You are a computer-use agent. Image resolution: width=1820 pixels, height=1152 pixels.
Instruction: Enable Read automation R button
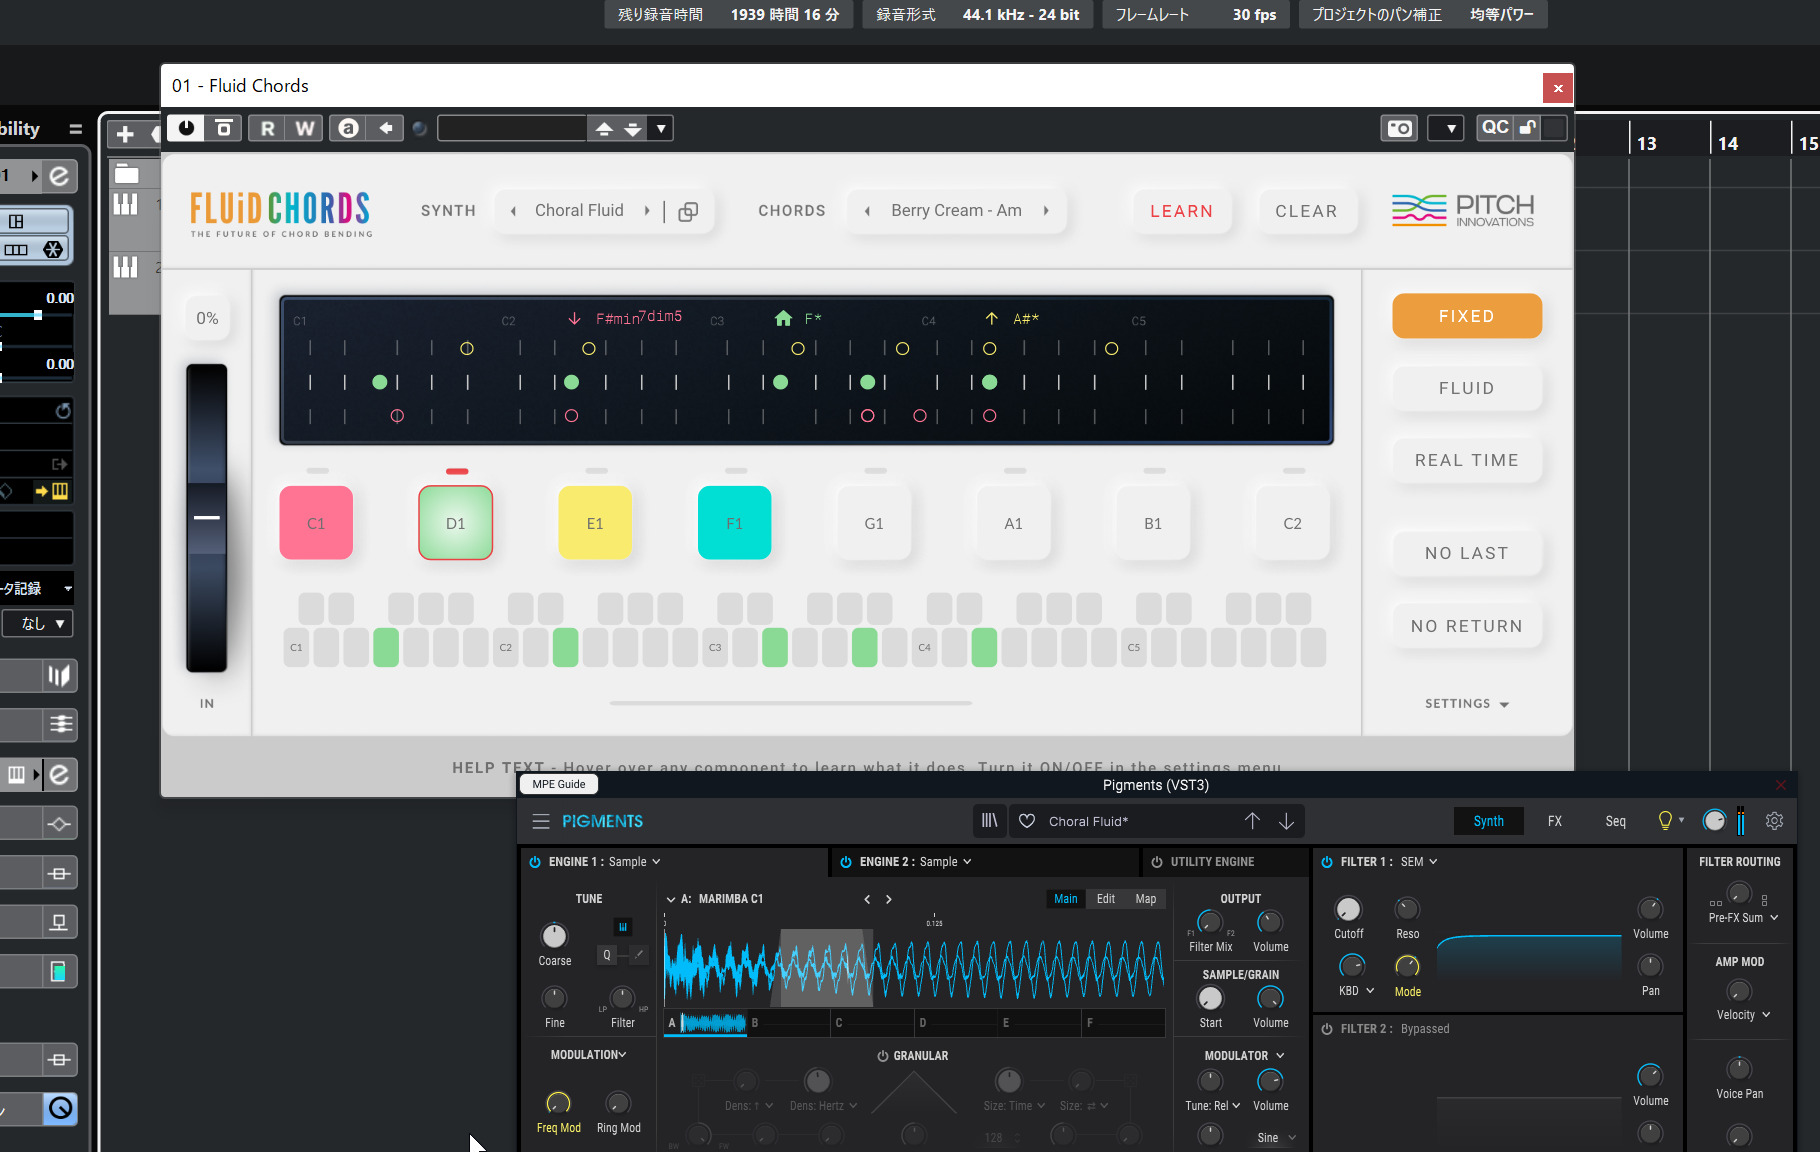tap(267, 128)
